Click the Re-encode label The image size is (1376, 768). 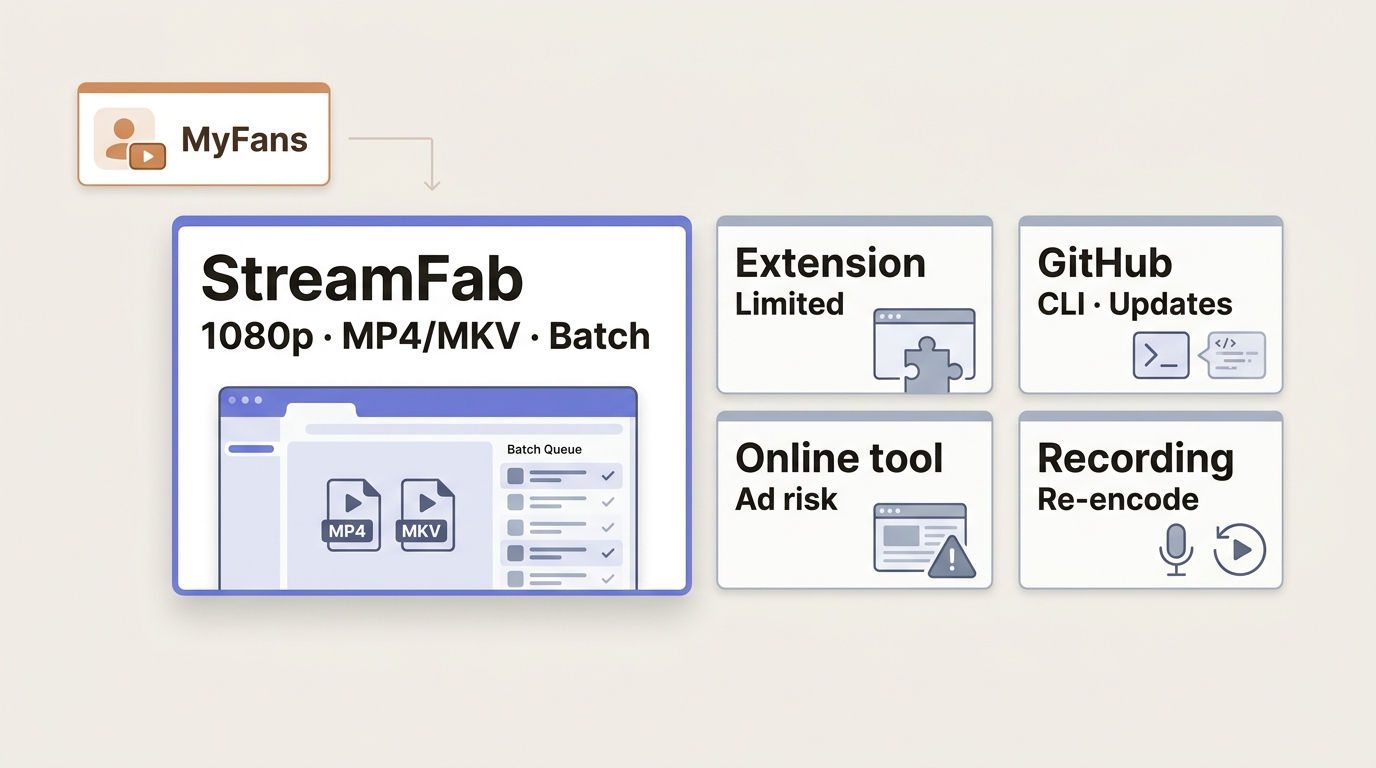[1117, 499]
